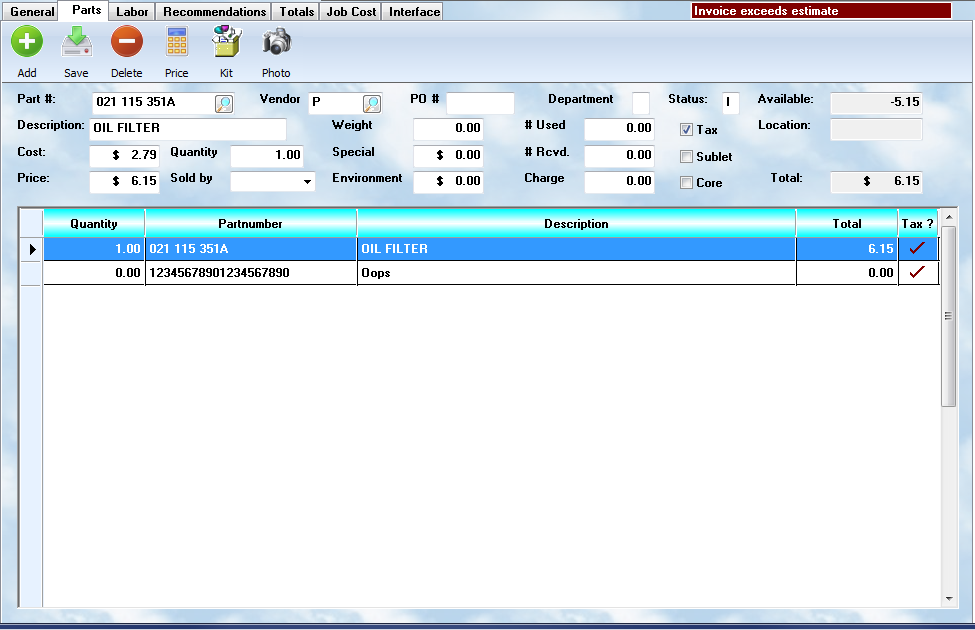Uncheck the Tax checkbox
975x630 pixels.
(686, 130)
